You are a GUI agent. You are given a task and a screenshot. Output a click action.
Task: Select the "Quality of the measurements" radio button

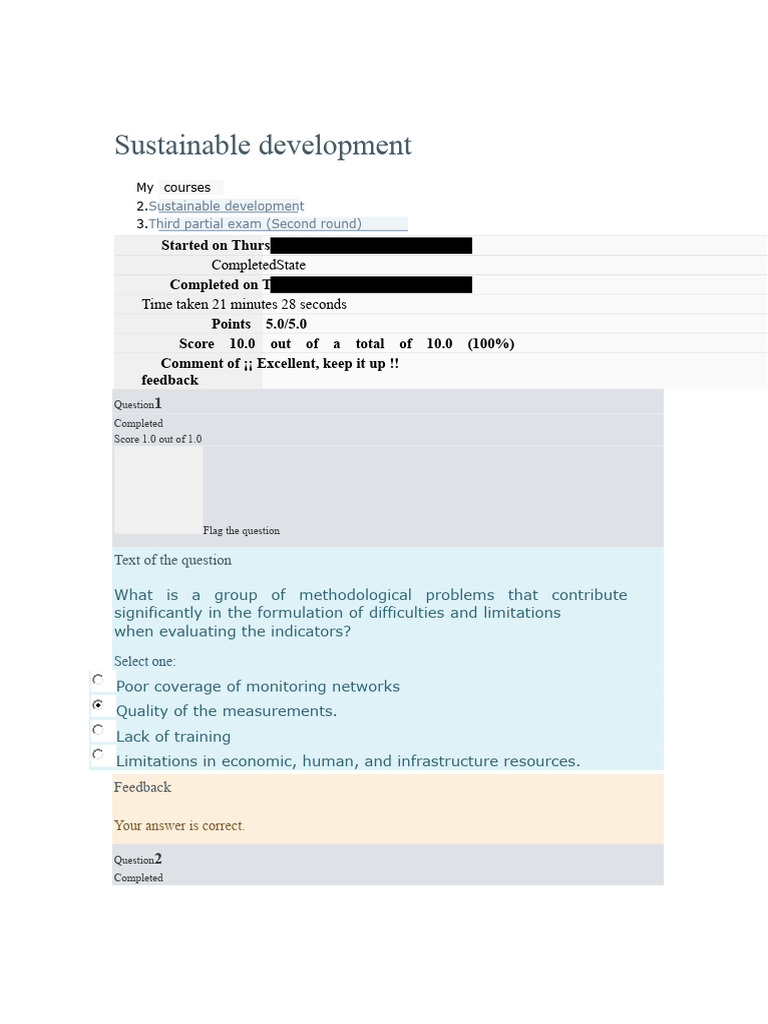click(98, 705)
